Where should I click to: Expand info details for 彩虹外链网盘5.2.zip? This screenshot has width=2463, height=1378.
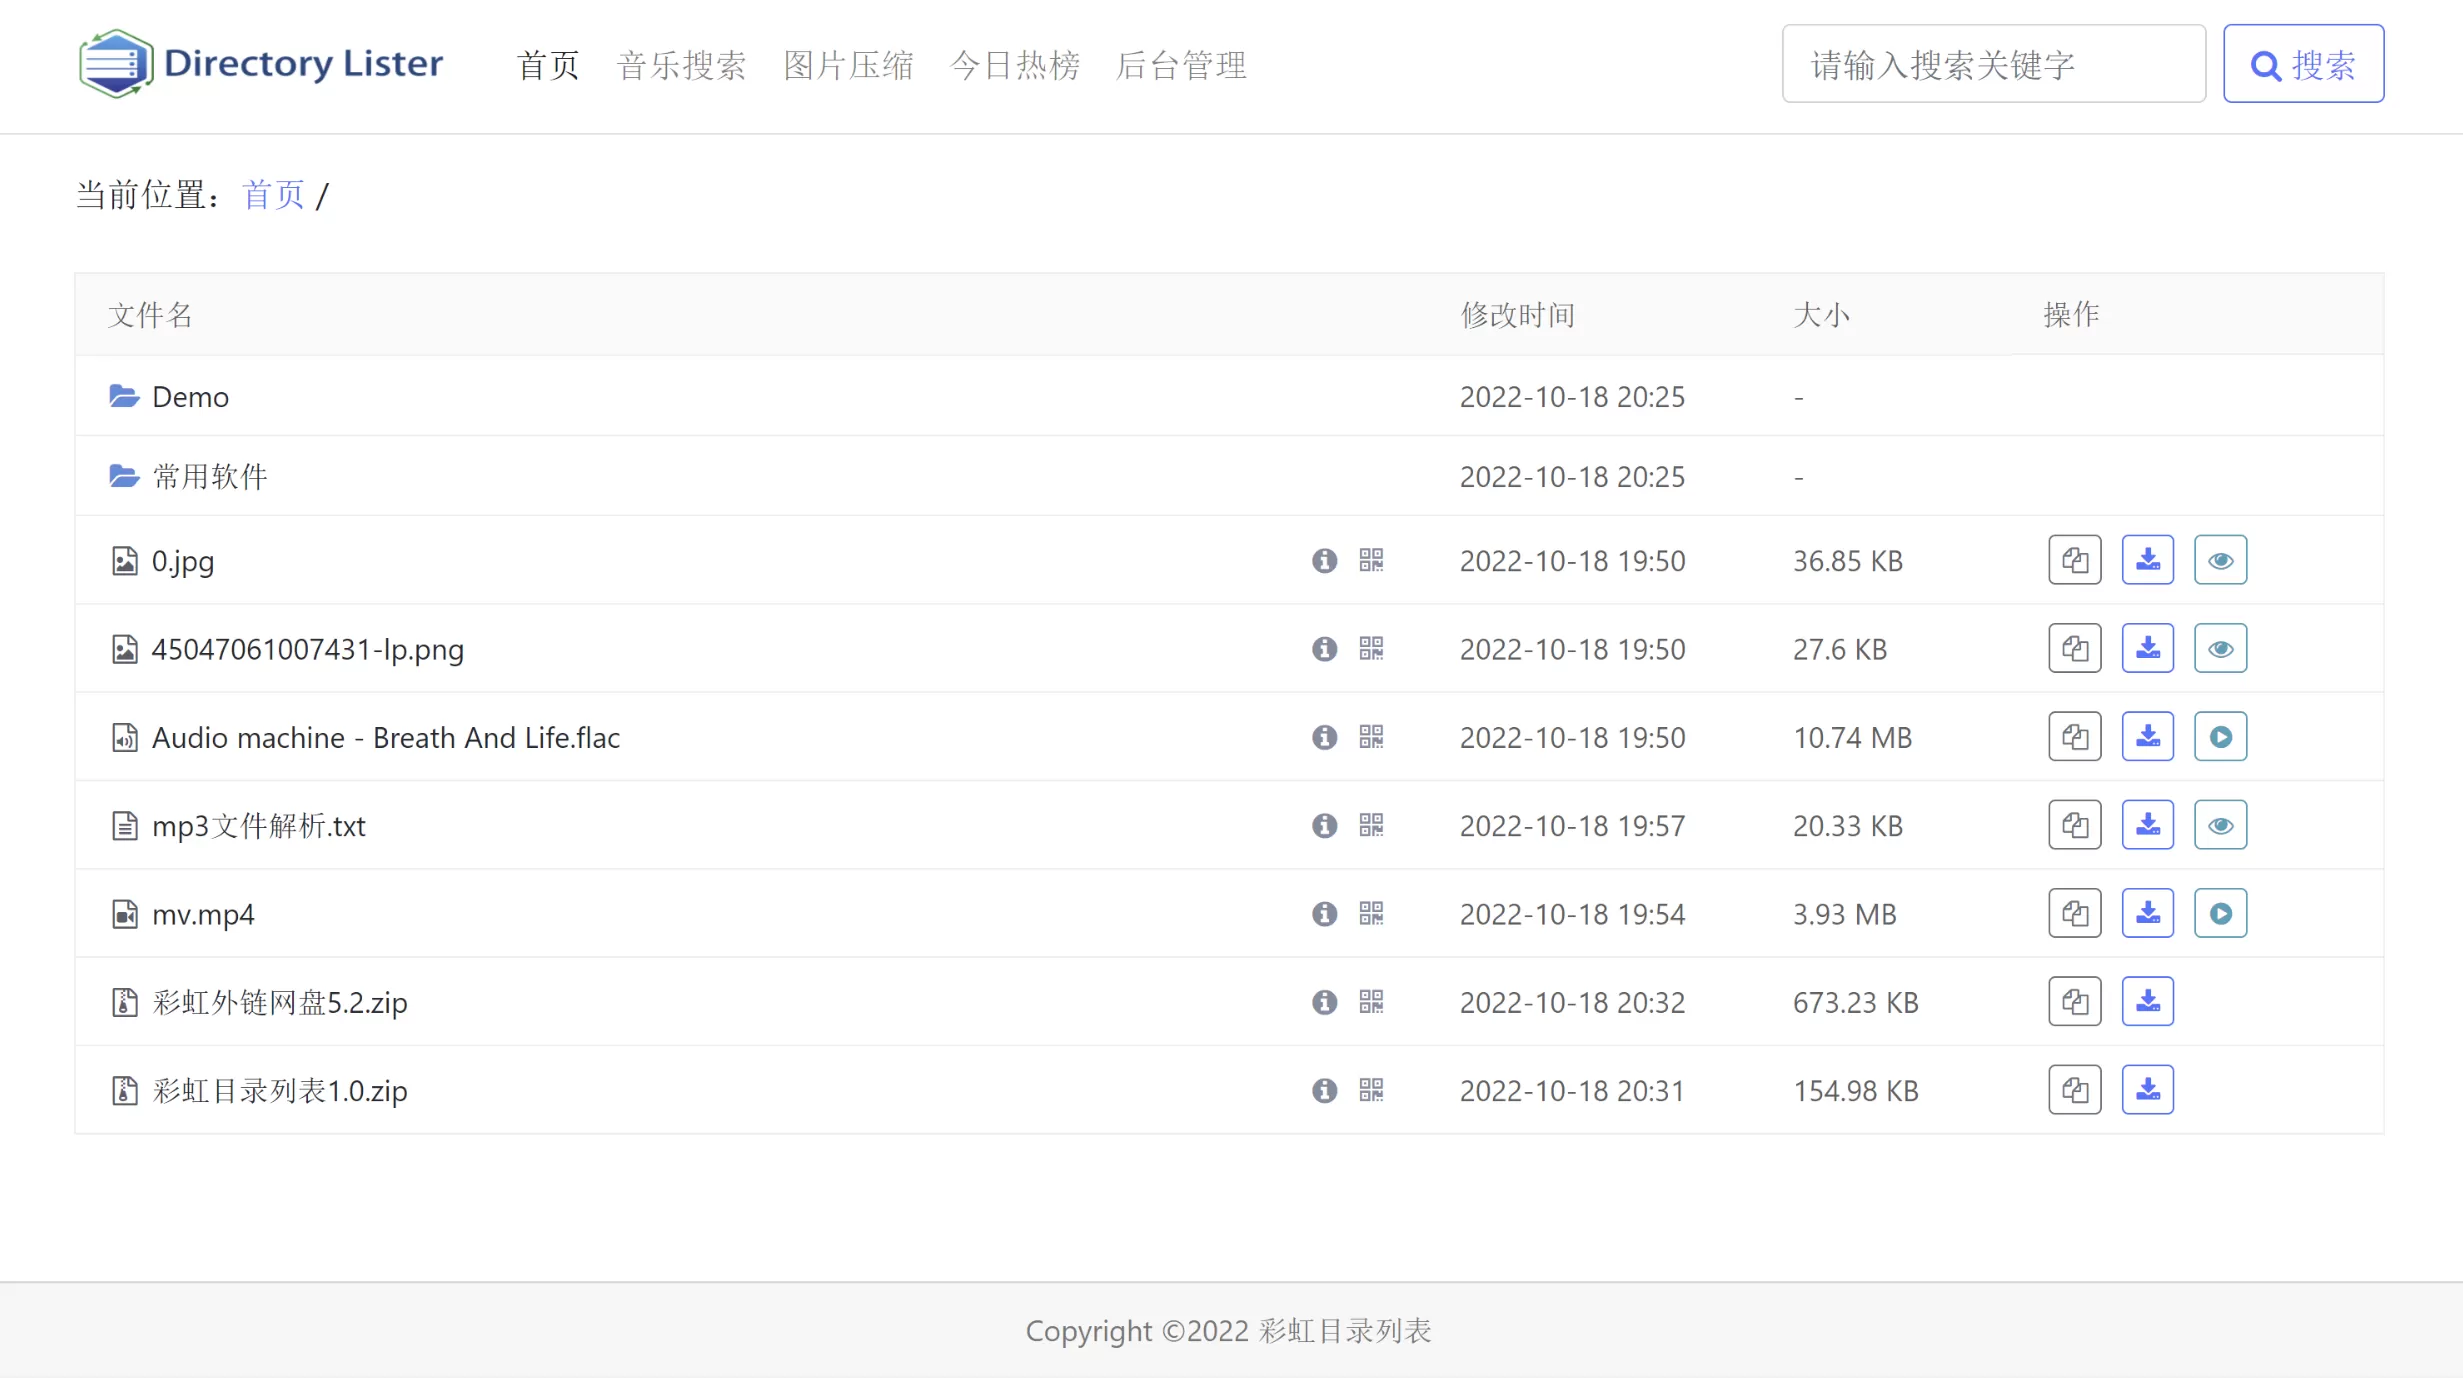1321,999
